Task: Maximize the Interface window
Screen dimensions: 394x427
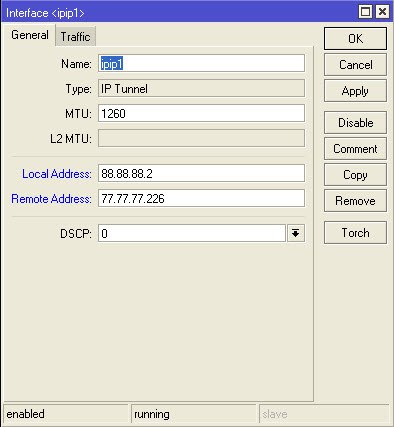Action: coord(366,12)
